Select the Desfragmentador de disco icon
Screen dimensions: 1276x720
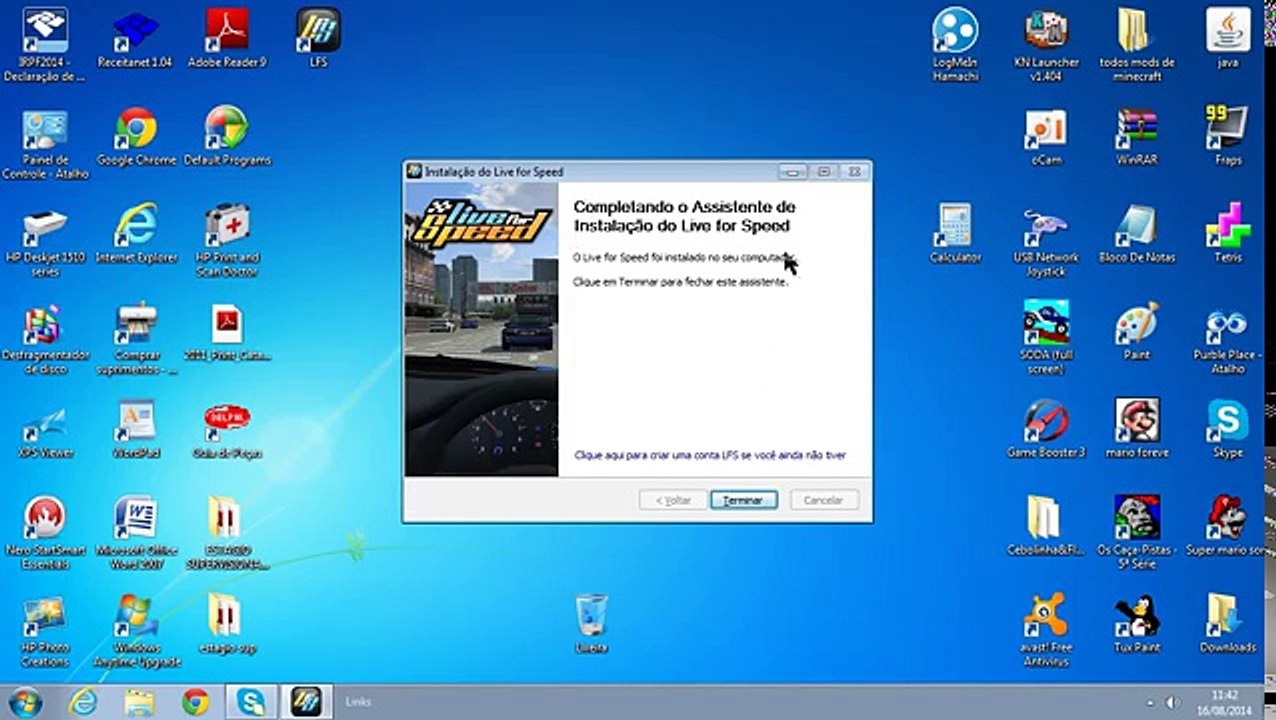coord(44,339)
